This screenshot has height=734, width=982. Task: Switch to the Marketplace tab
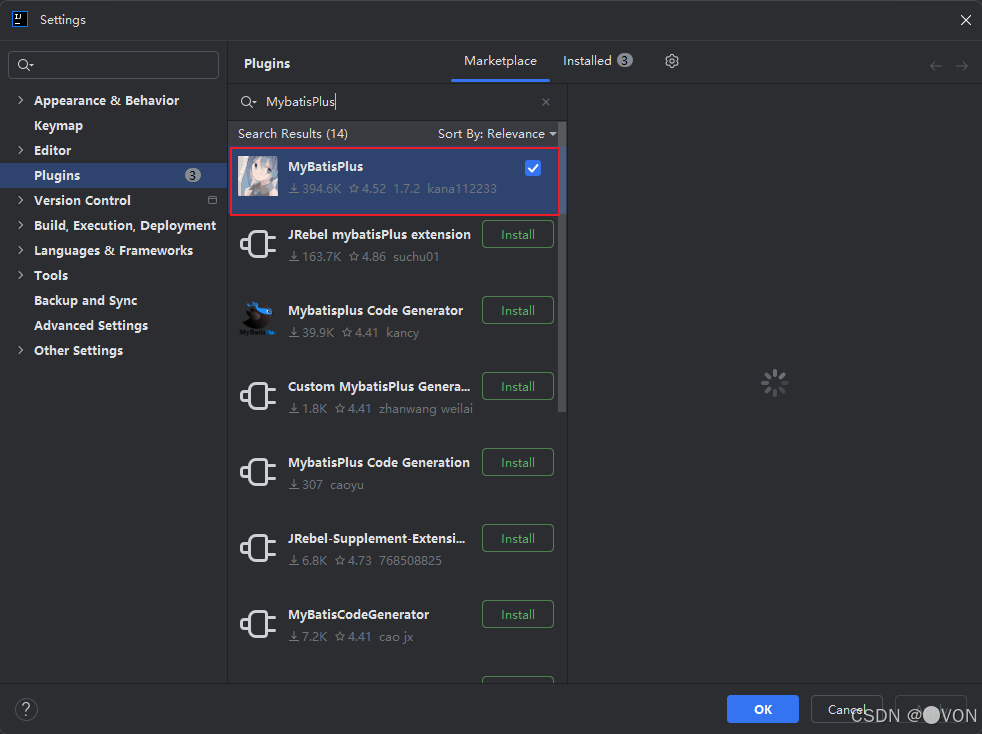tap(500, 61)
